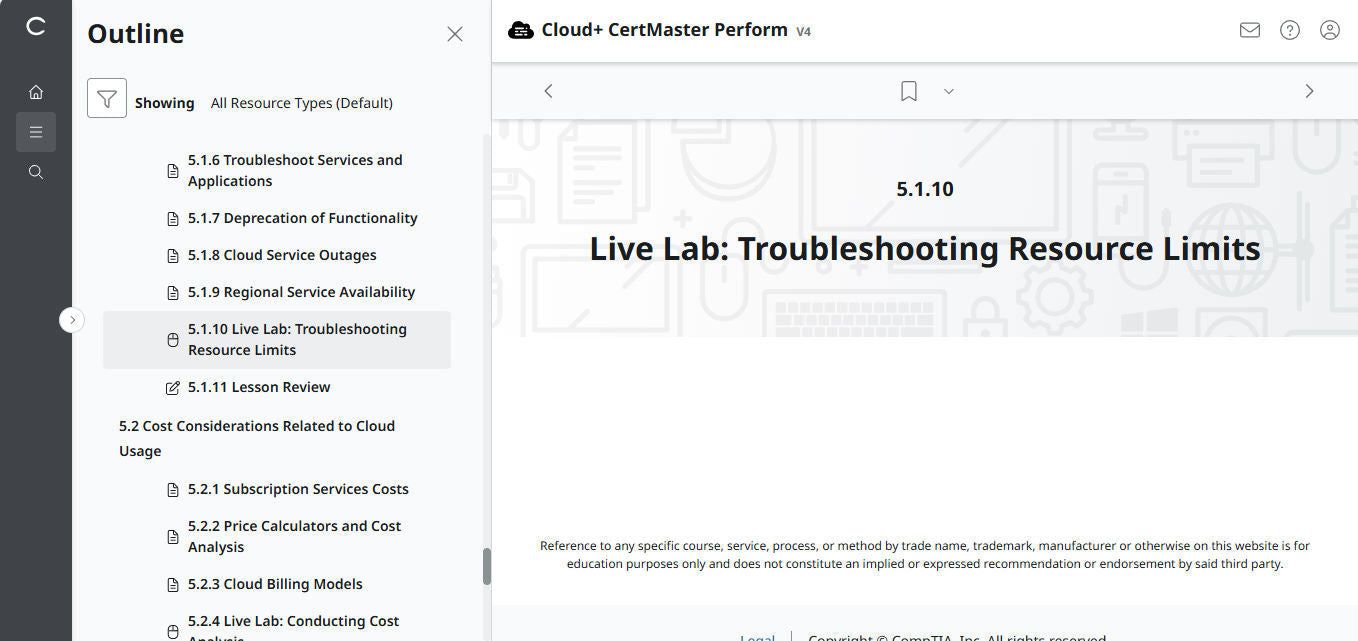
Task: Click the Outline panel scrollbar
Action: coord(487,566)
